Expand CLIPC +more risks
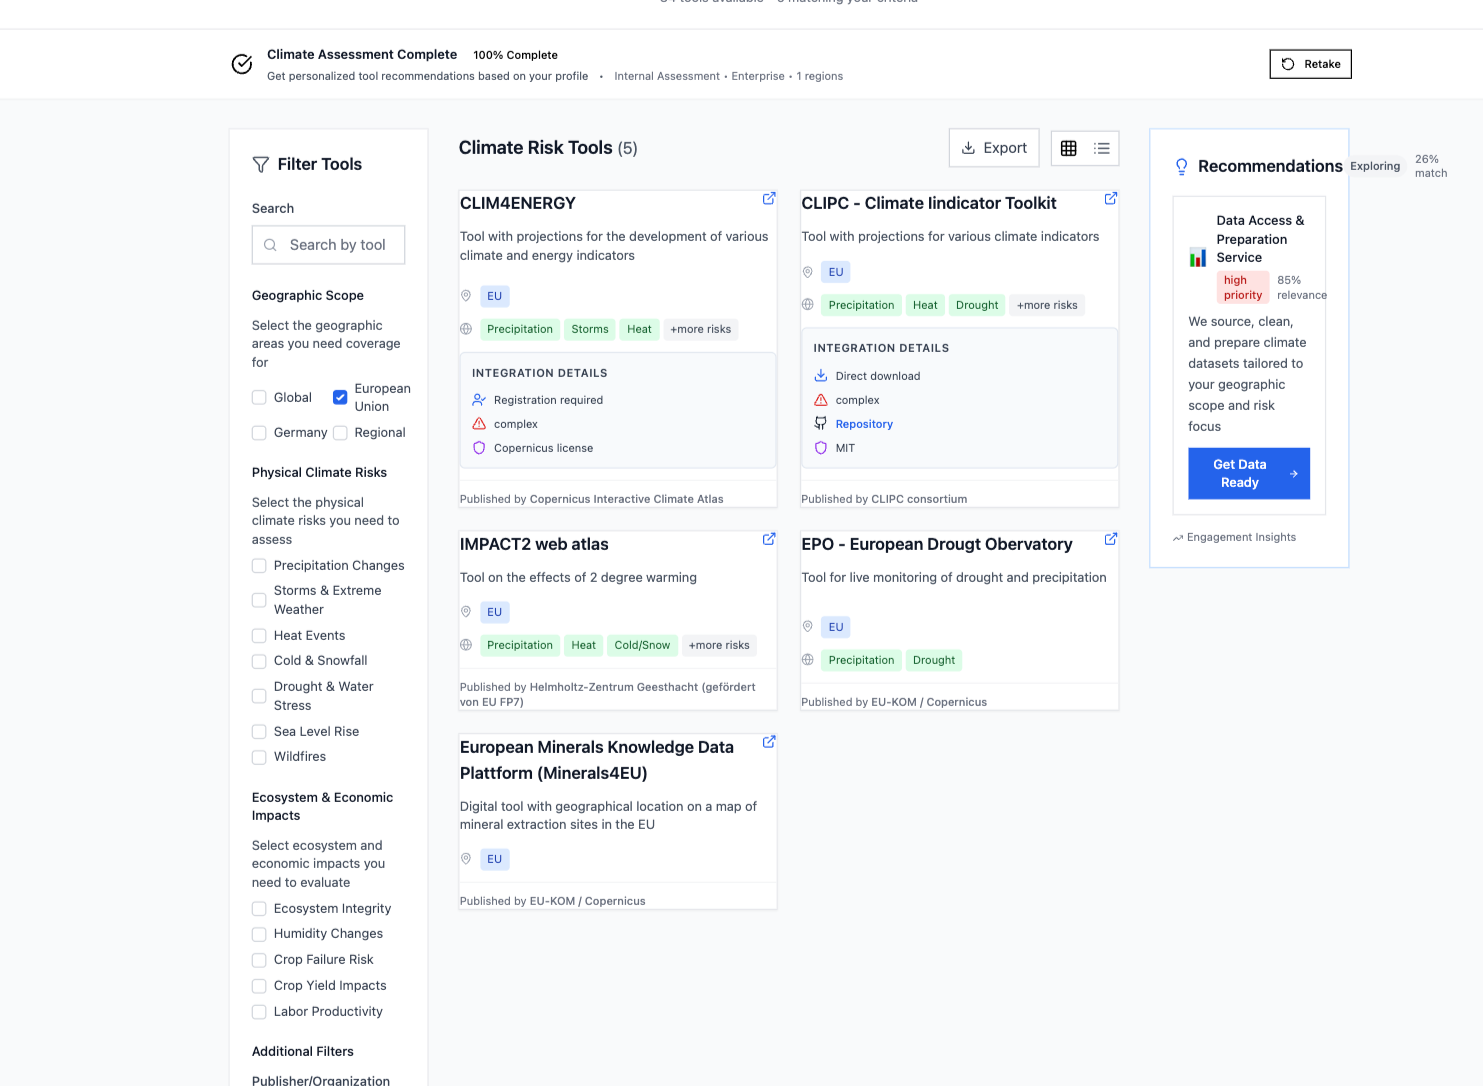Image resolution: width=1483 pixels, height=1086 pixels. (1047, 305)
